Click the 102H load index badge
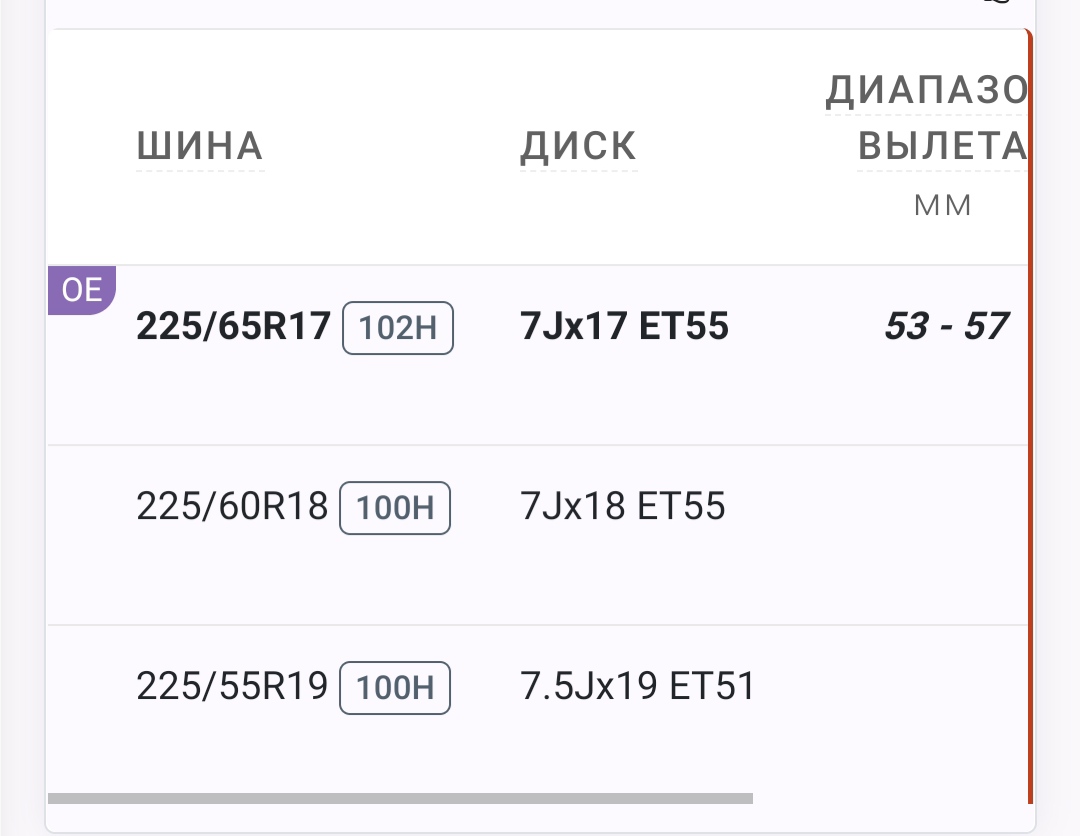 [398, 328]
